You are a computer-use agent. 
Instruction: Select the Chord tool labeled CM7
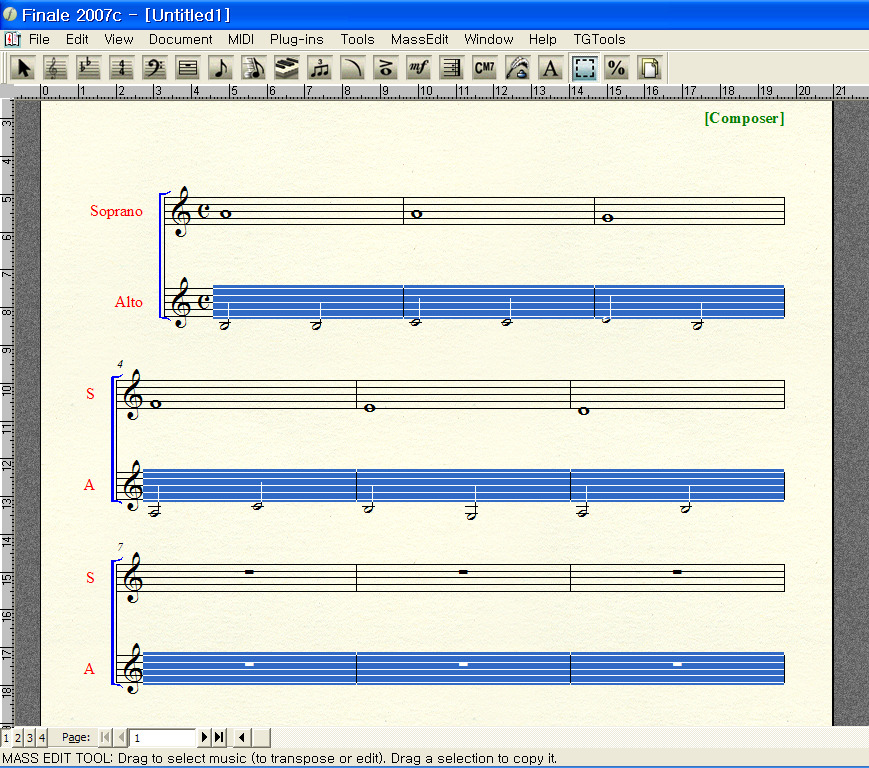pos(484,68)
